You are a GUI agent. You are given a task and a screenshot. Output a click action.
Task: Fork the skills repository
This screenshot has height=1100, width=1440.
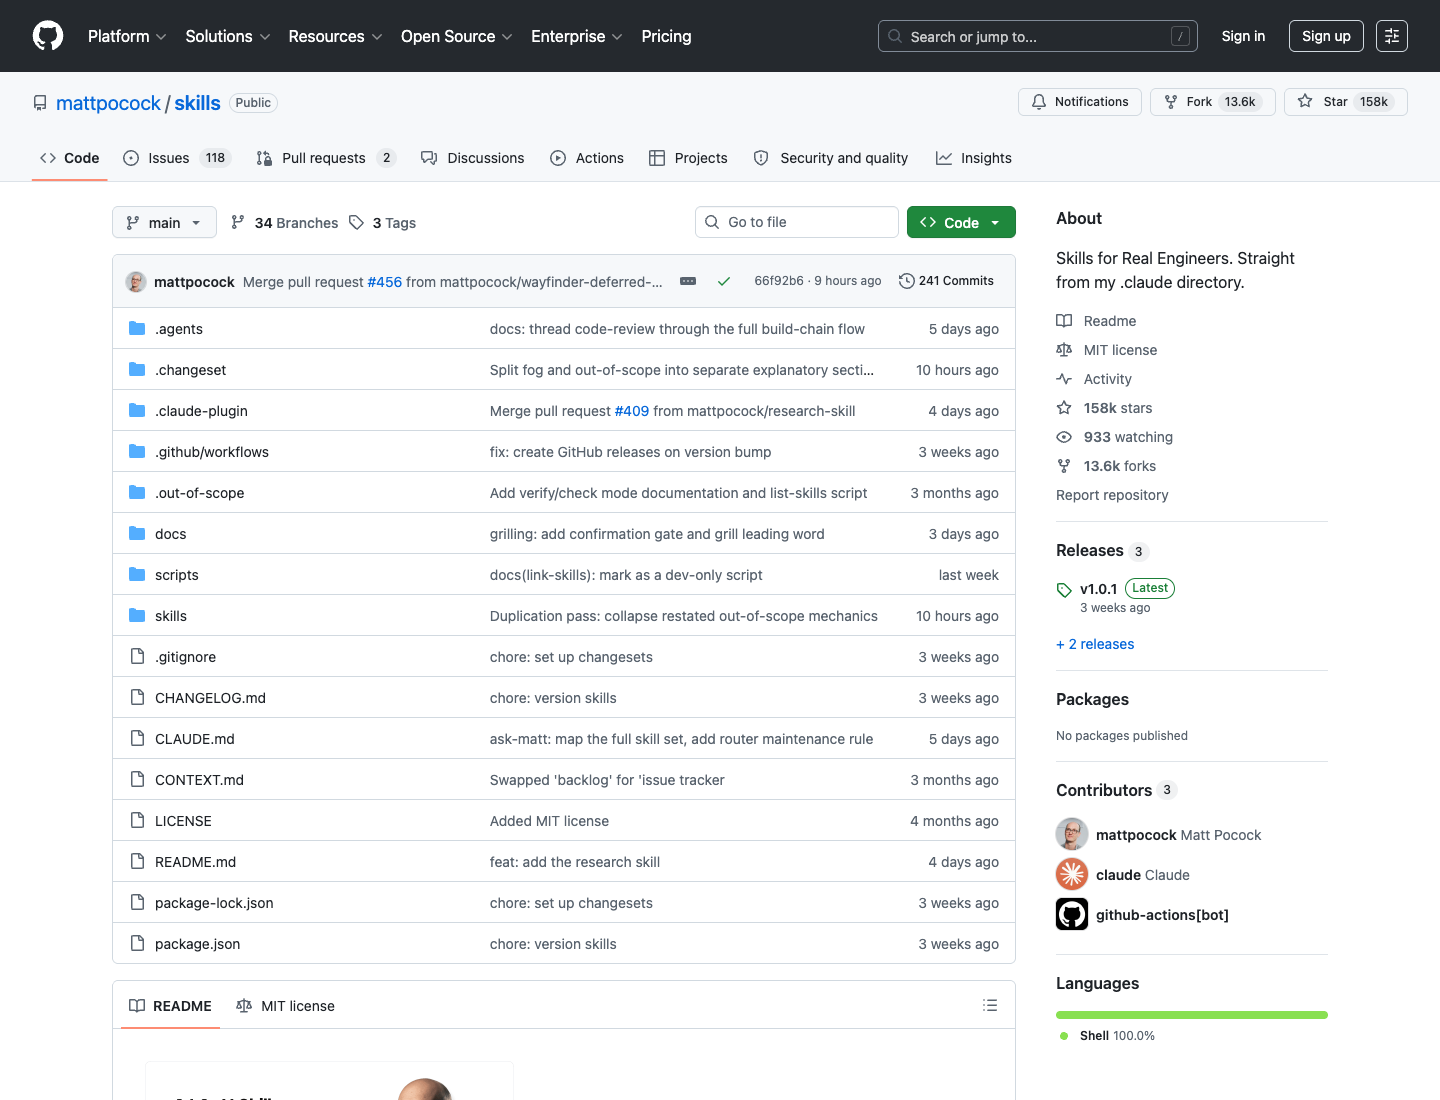pos(1213,102)
